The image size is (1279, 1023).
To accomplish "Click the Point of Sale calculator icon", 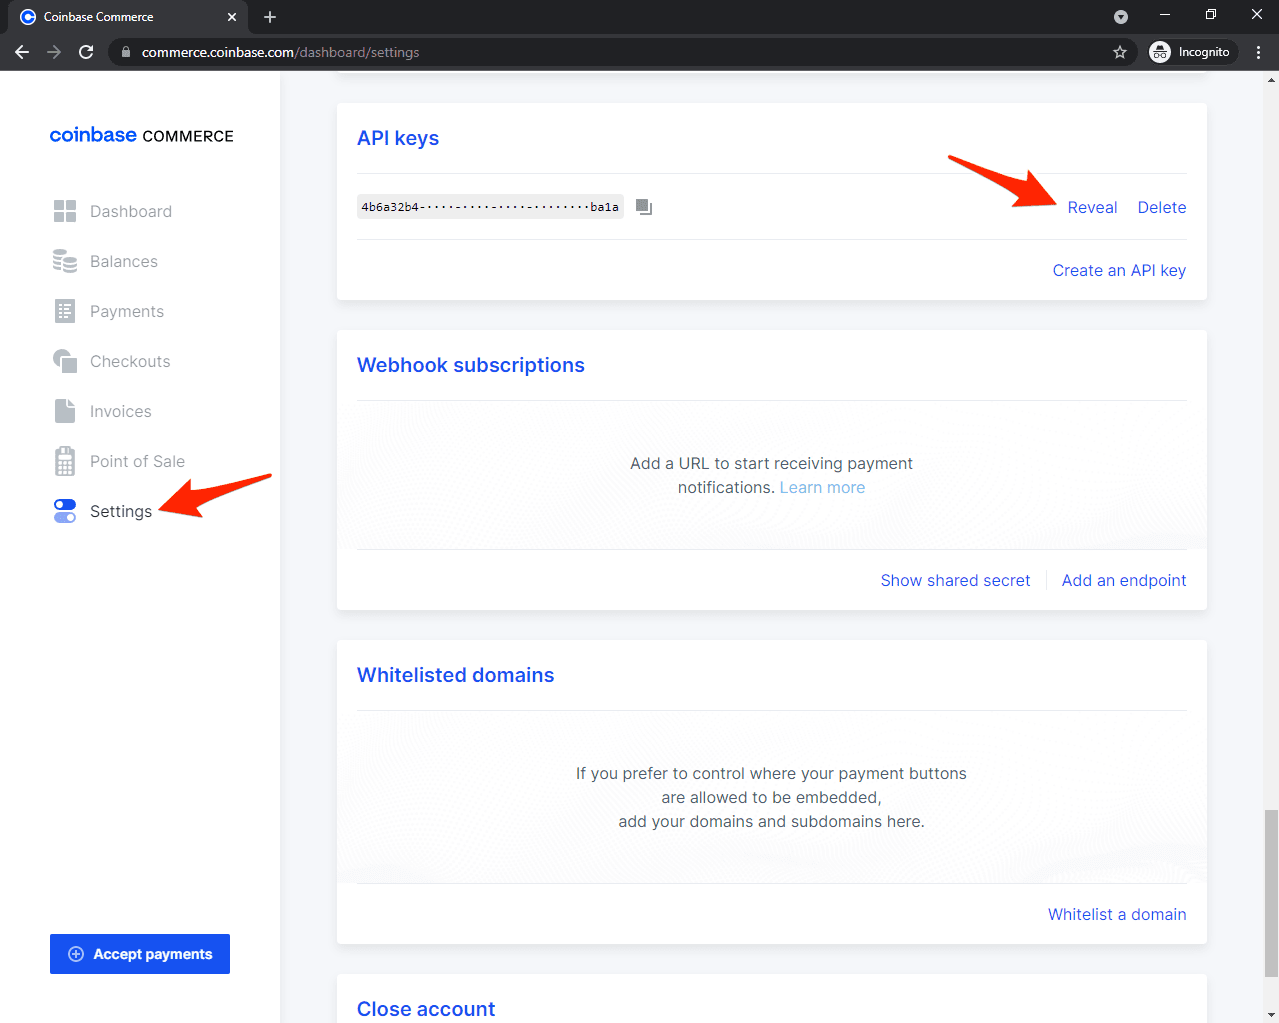I will (65, 461).
